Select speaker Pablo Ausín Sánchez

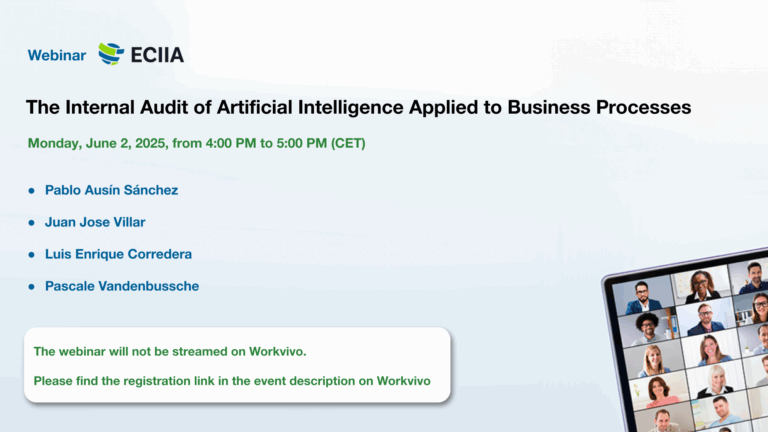tap(112, 190)
